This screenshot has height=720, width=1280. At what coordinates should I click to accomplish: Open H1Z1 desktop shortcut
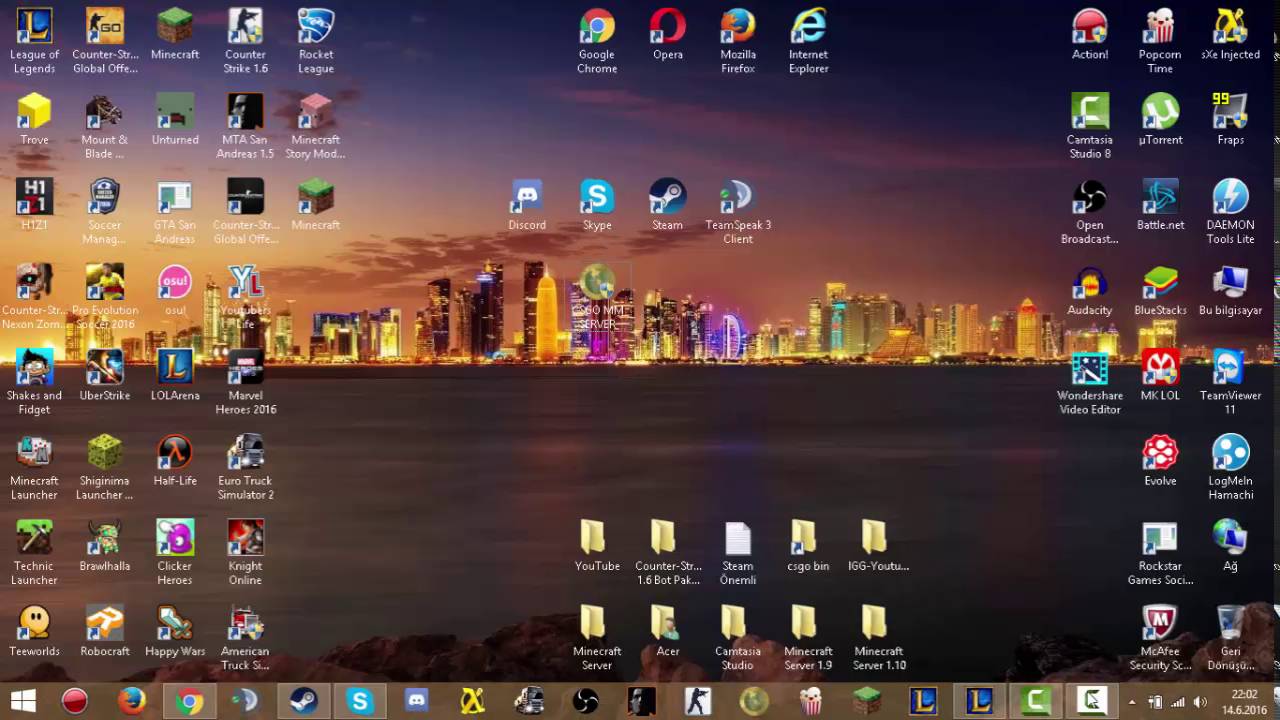coord(34,204)
